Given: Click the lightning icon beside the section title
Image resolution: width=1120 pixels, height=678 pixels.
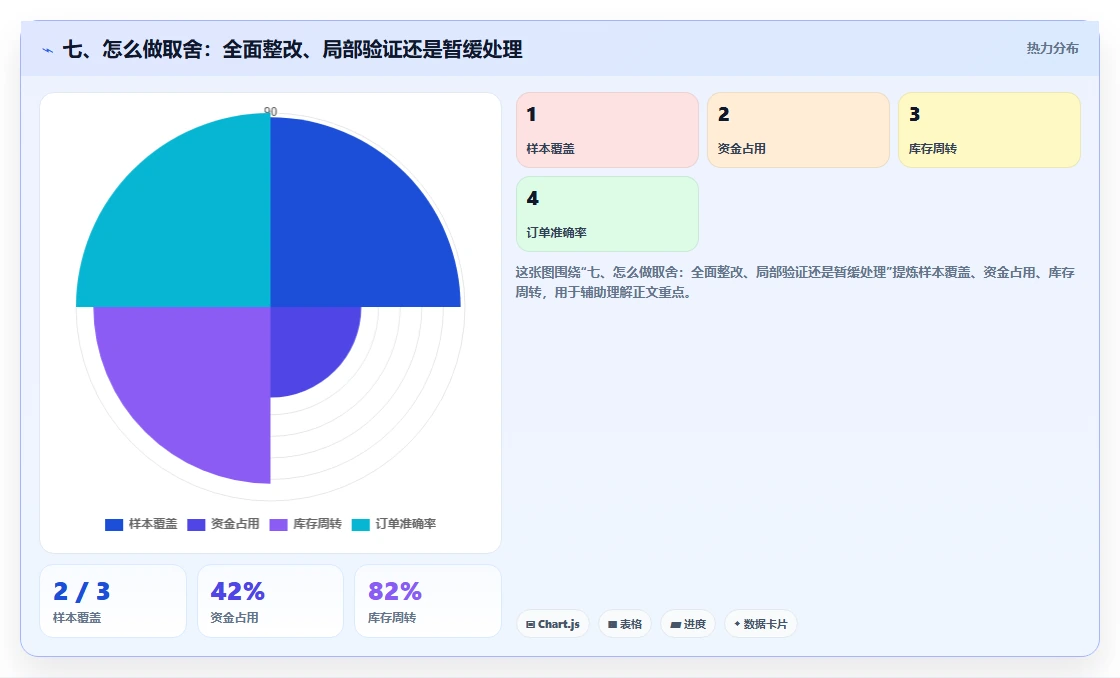Looking at the screenshot, I should click(x=48, y=50).
